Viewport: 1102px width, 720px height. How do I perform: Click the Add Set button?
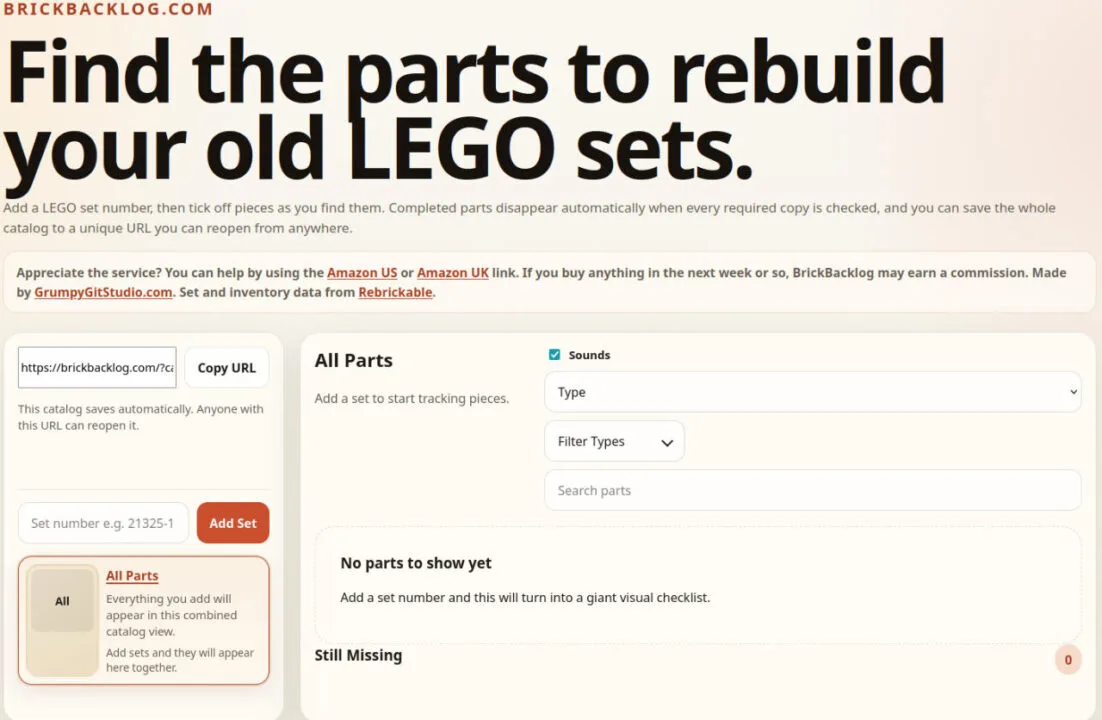[x=233, y=523]
